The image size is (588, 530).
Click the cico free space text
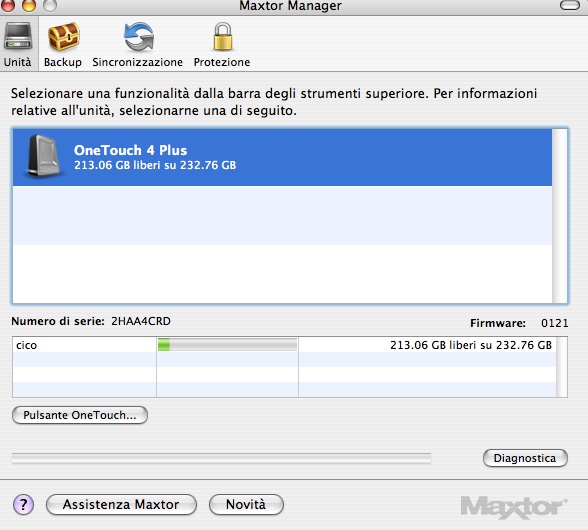[471, 345]
